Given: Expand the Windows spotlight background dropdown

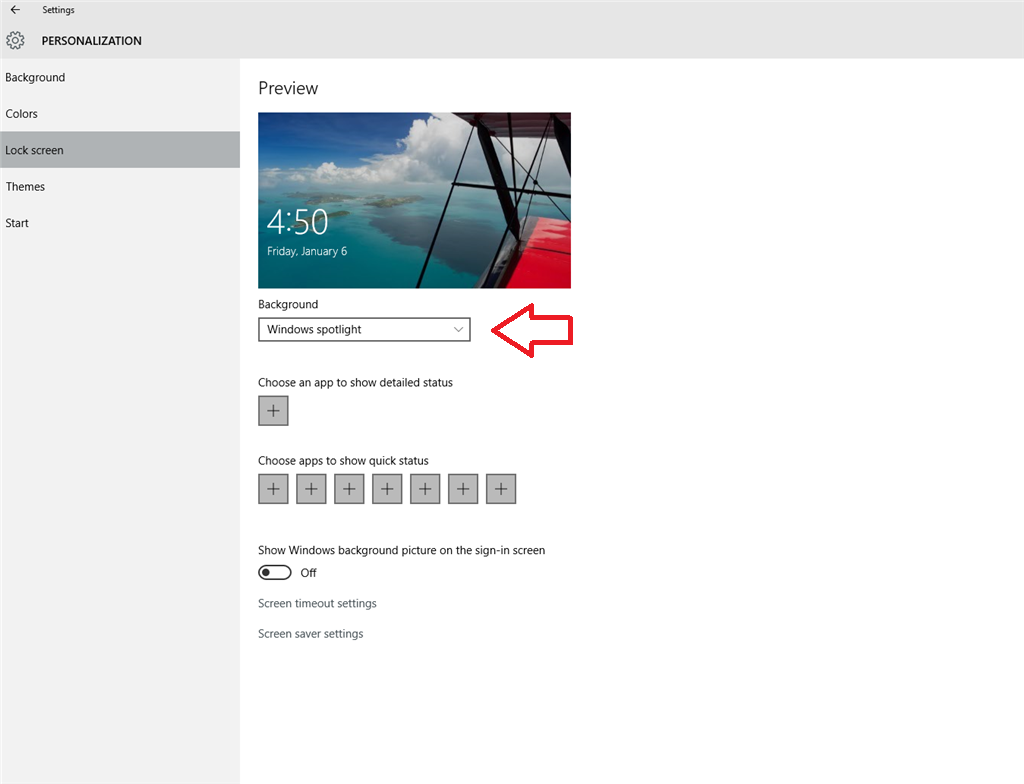Looking at the screenshot, I should click(x=364, y=329).
